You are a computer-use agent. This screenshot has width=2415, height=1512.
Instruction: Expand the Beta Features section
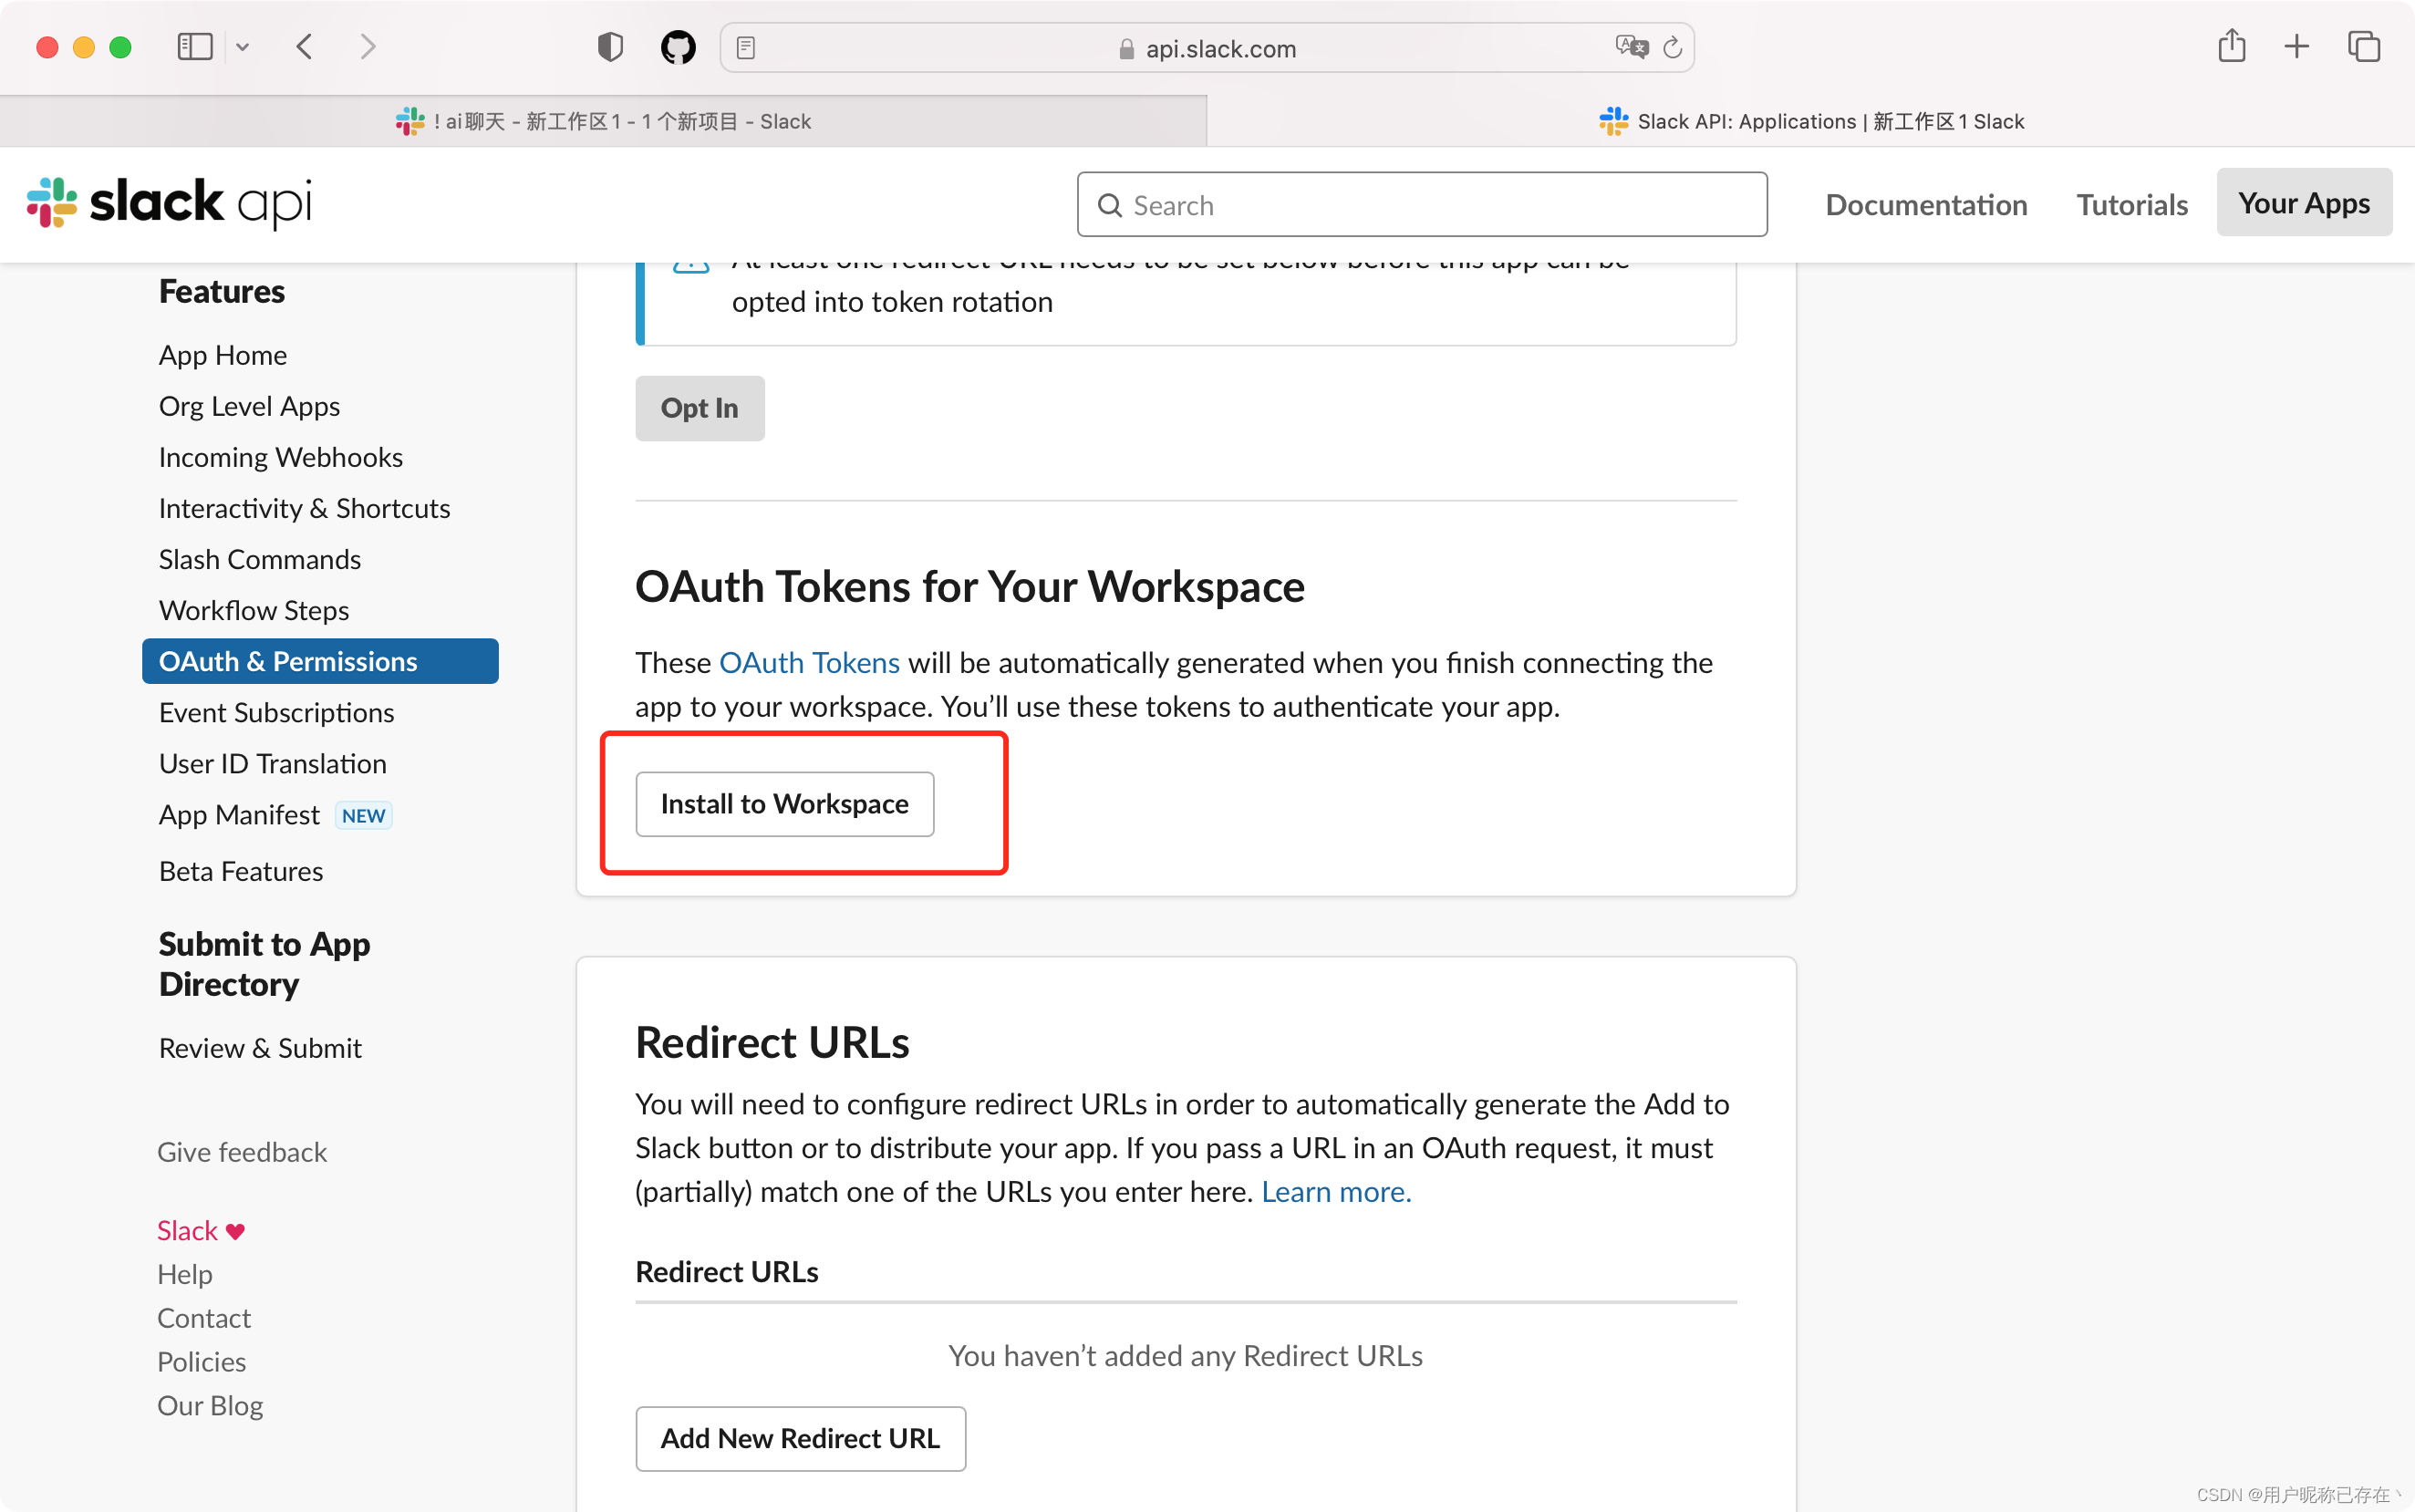tap(239, 871)
